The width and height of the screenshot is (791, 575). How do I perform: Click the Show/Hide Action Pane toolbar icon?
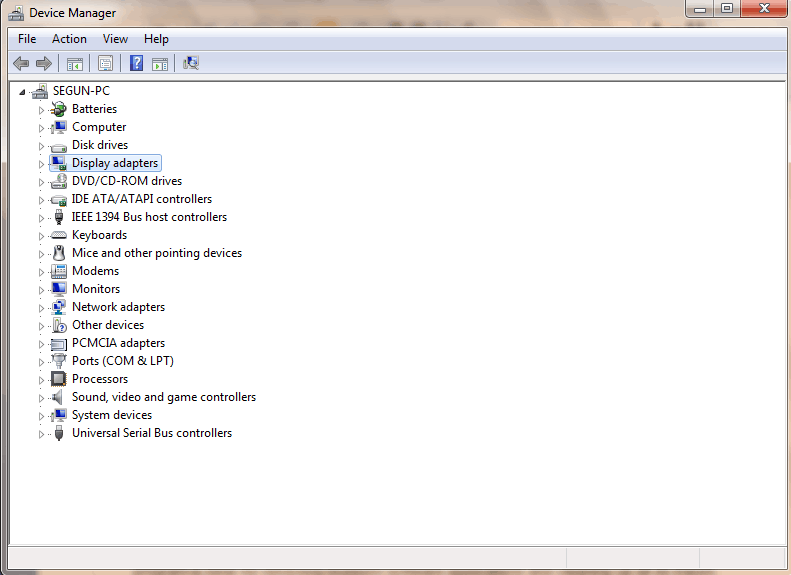[160, 64]
